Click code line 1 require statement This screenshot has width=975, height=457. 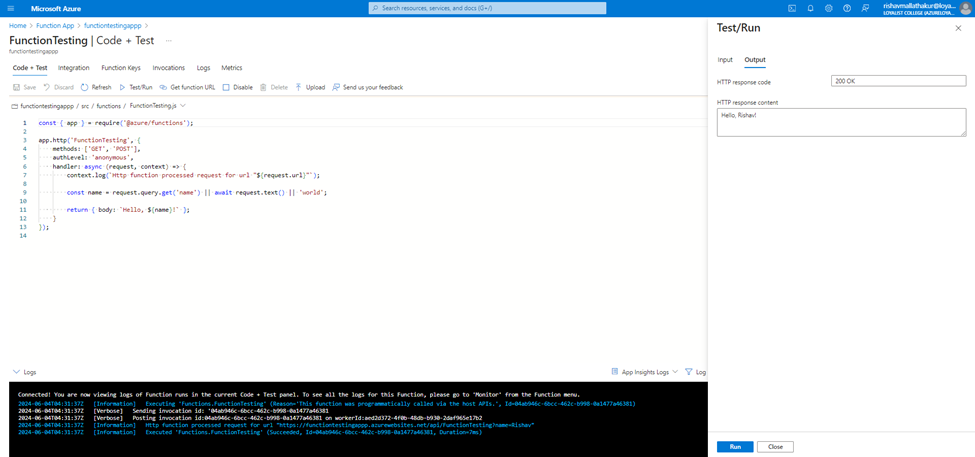click(116, 123)
